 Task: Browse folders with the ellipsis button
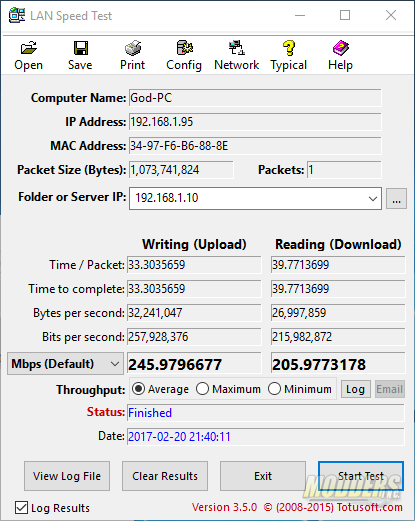pyautogui.click(x=396, y=199)
